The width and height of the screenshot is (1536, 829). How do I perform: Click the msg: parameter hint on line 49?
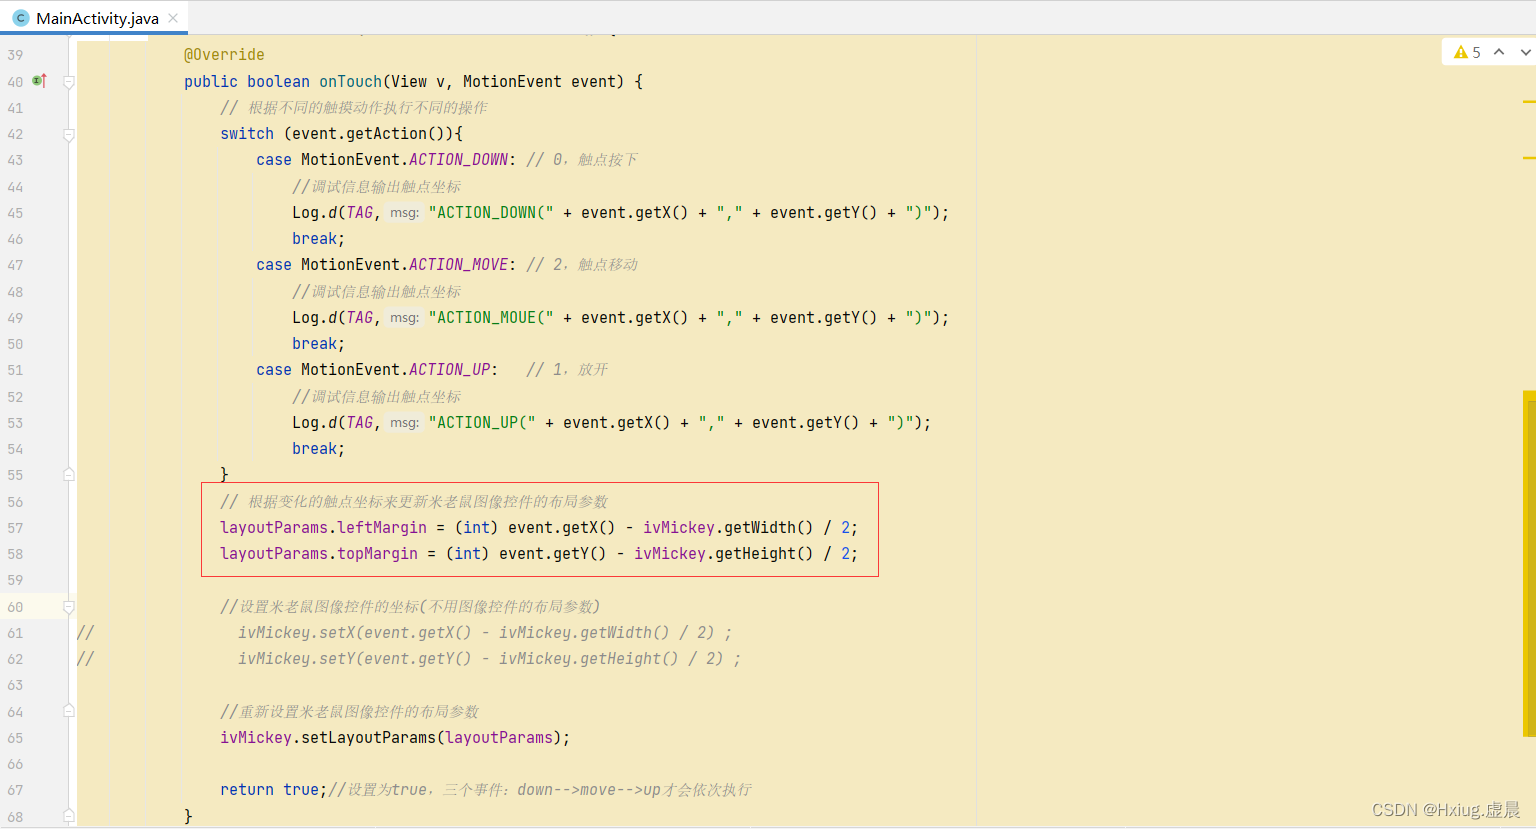pos(404,318)
